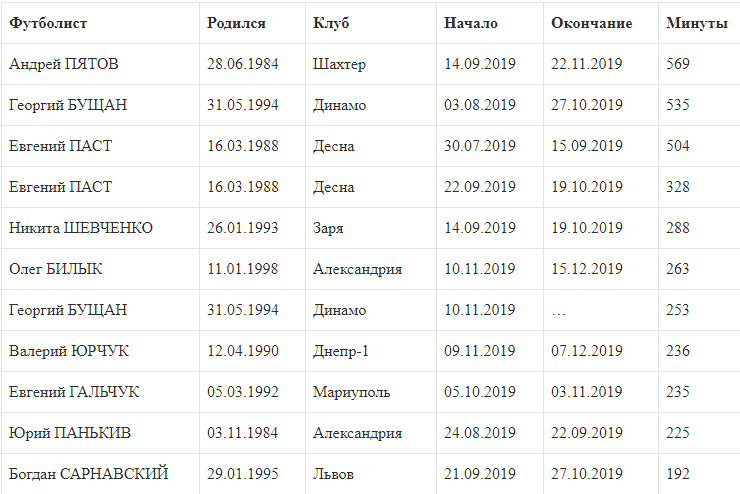Click the player name Андрей ПЯТОВ
The width and height of the screenshot is (740, 494).
point(64,64)
